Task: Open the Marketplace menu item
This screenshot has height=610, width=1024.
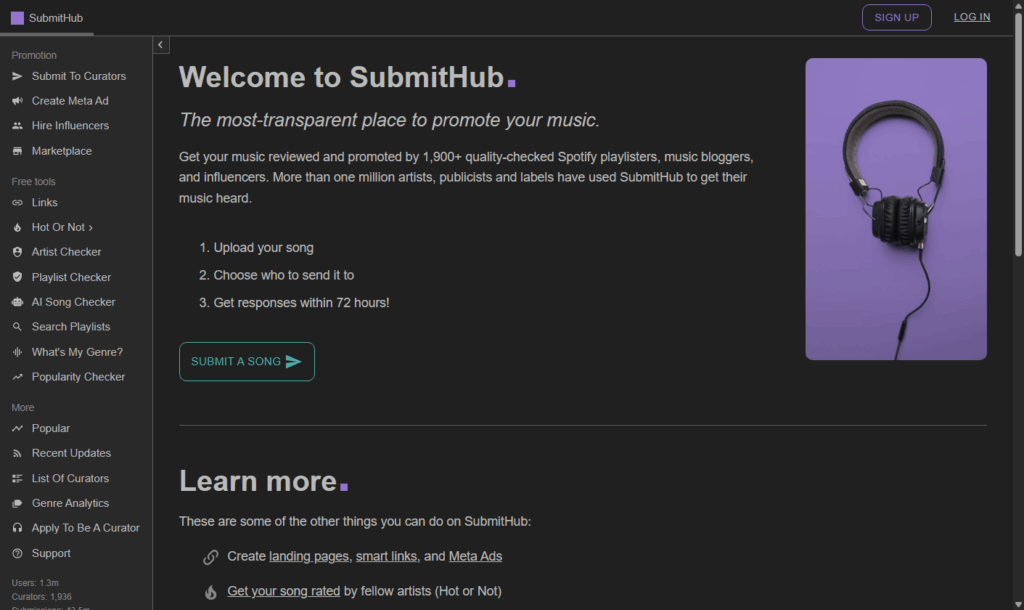Action: point(61,151)
